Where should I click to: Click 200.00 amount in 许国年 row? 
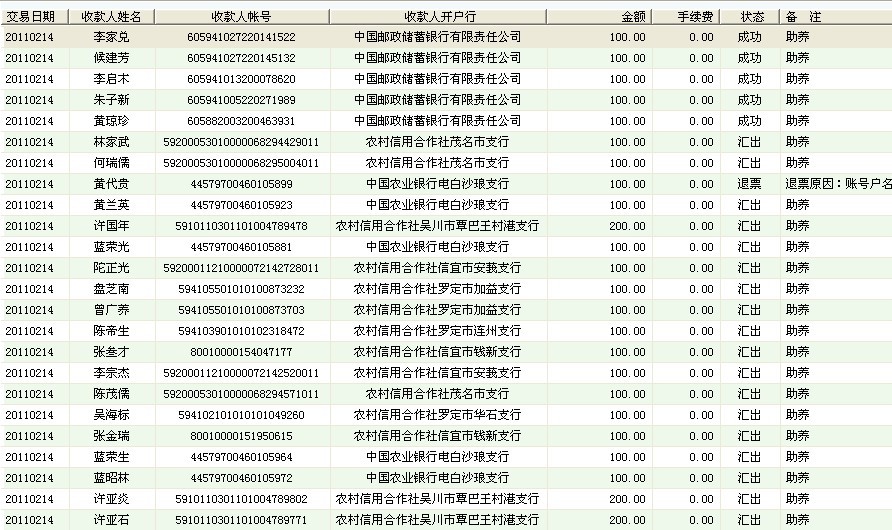(627, 226)
